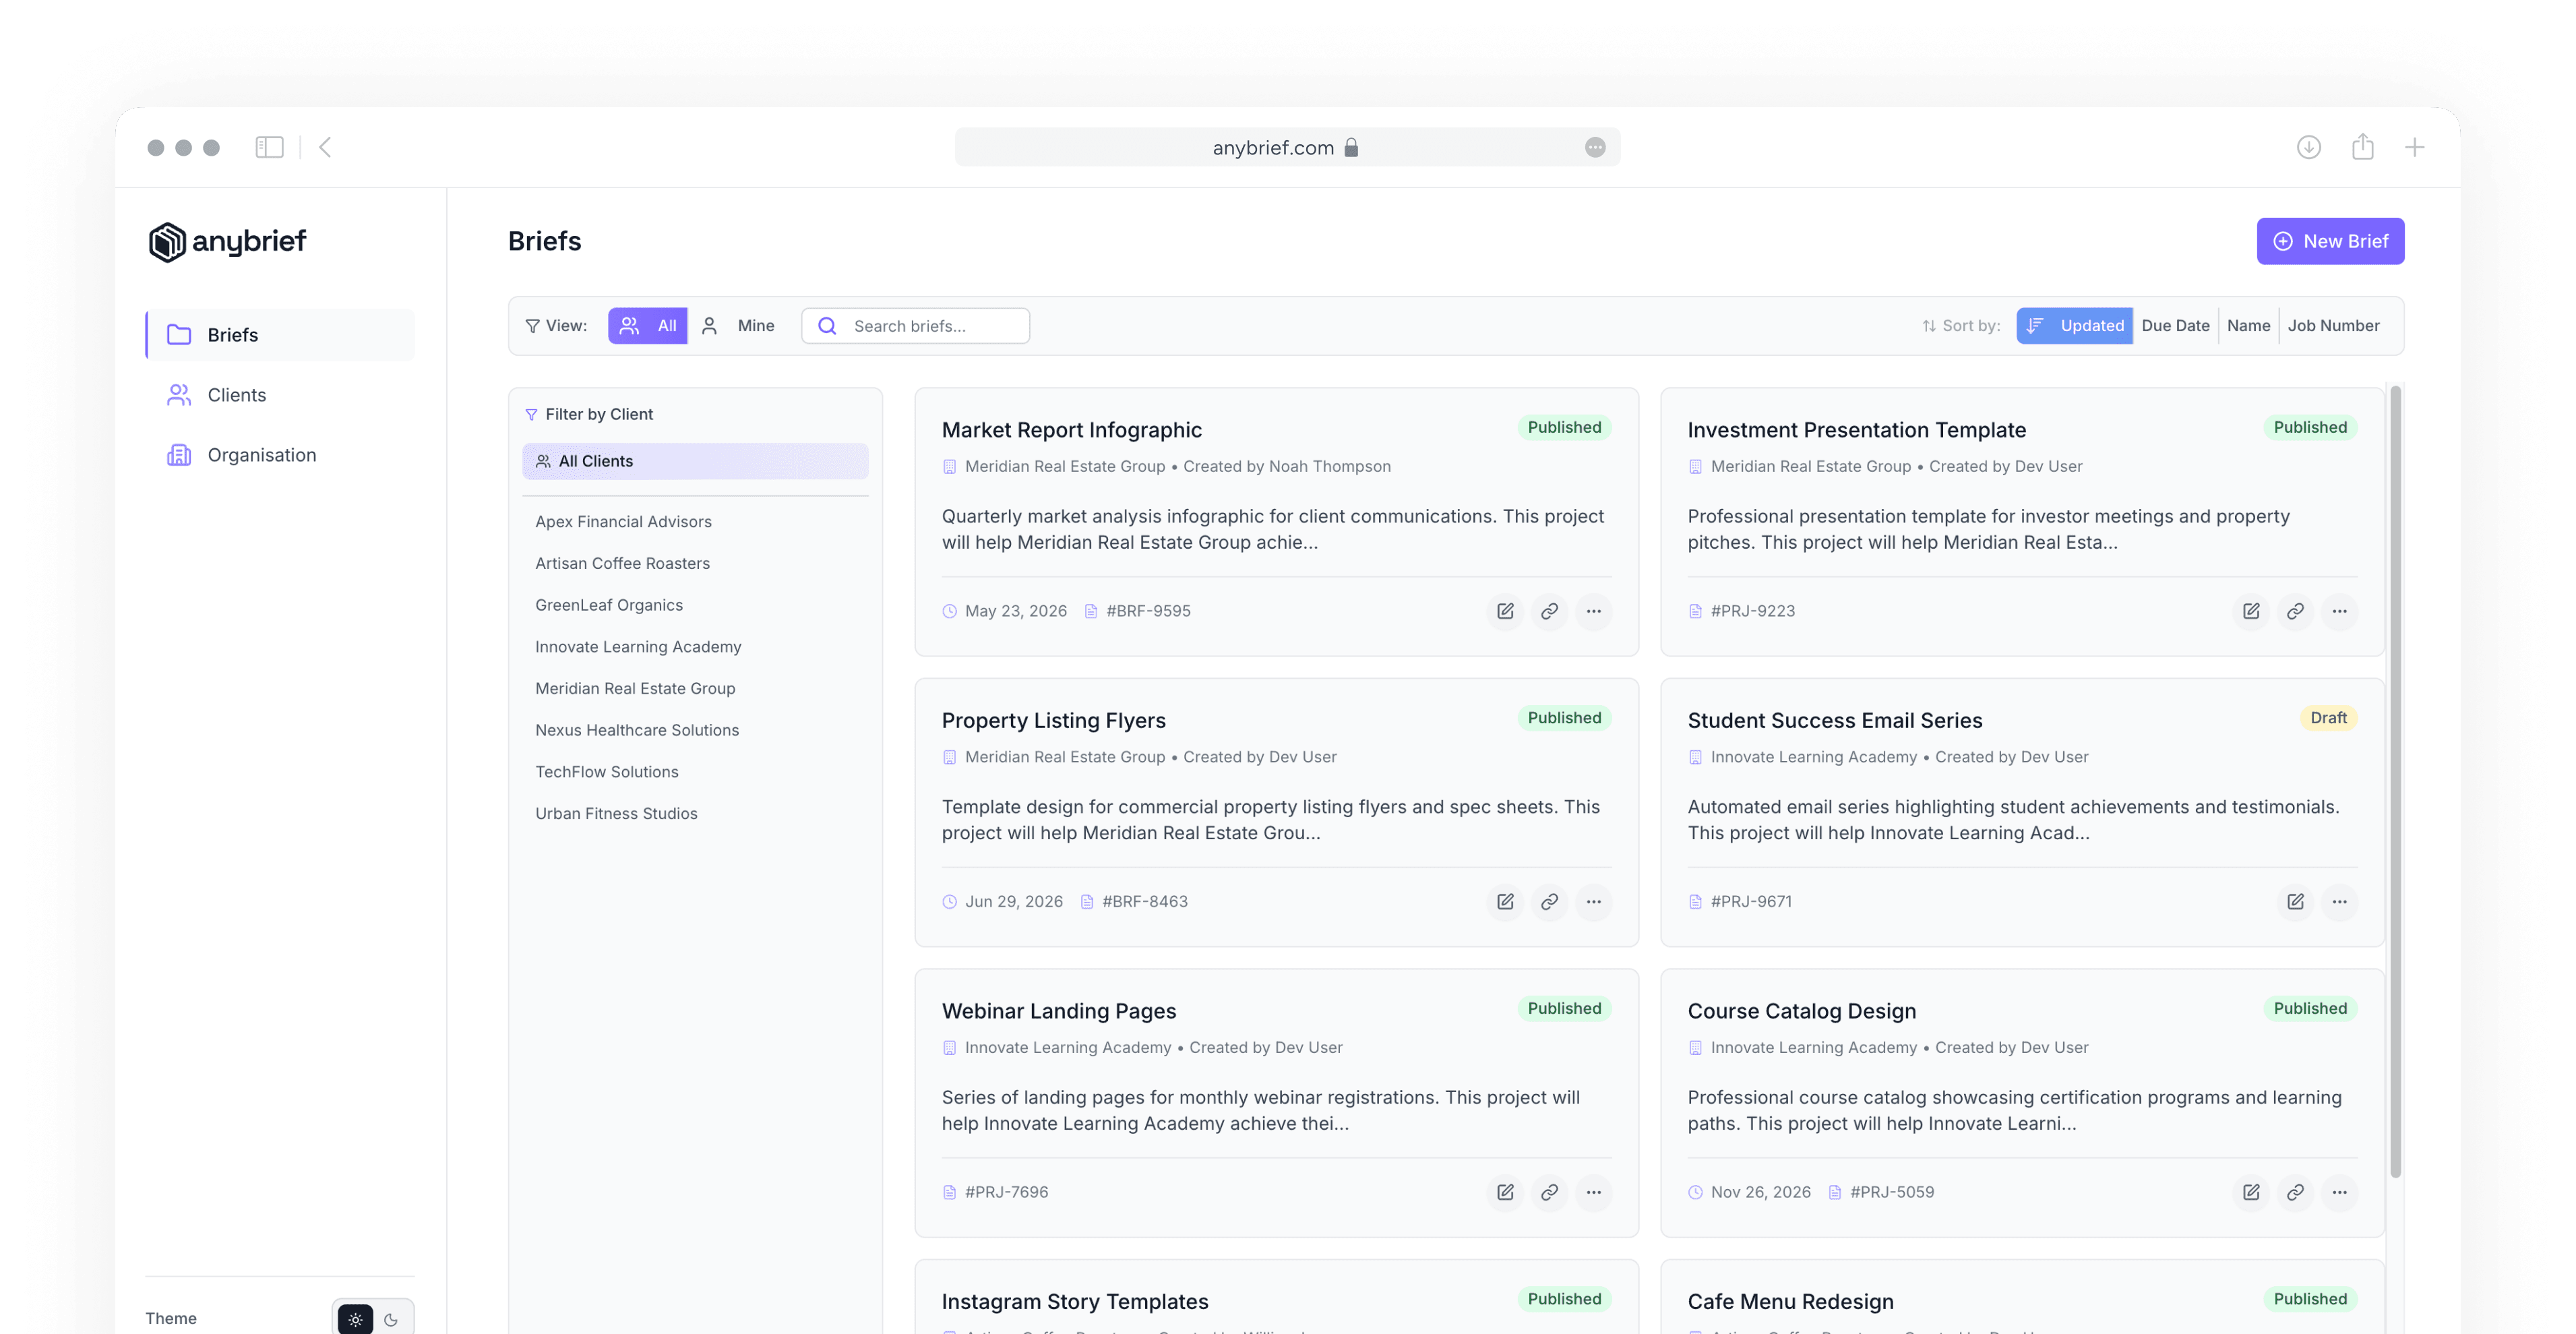The height and width of the screenshot is (1334, 2576).
Task: Select All Clients in the filter panel
Action: click(595, 461)
